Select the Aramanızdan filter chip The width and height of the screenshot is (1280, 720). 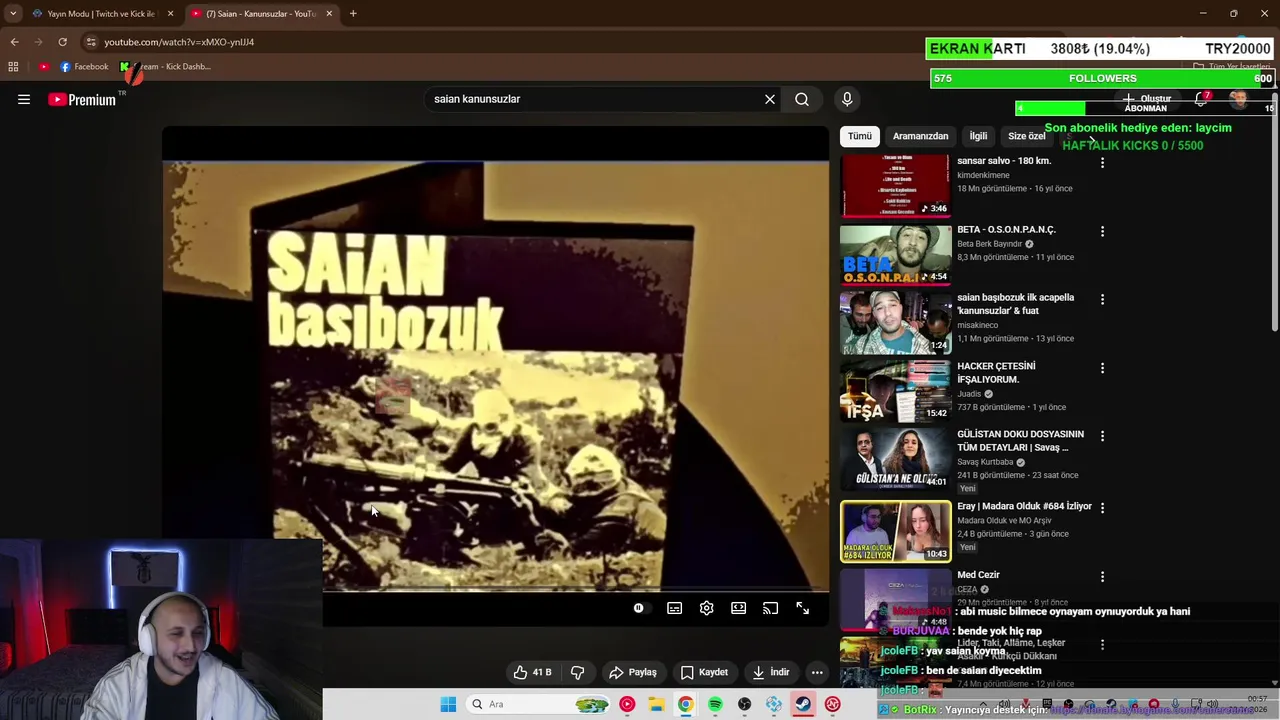coord(920,136)
